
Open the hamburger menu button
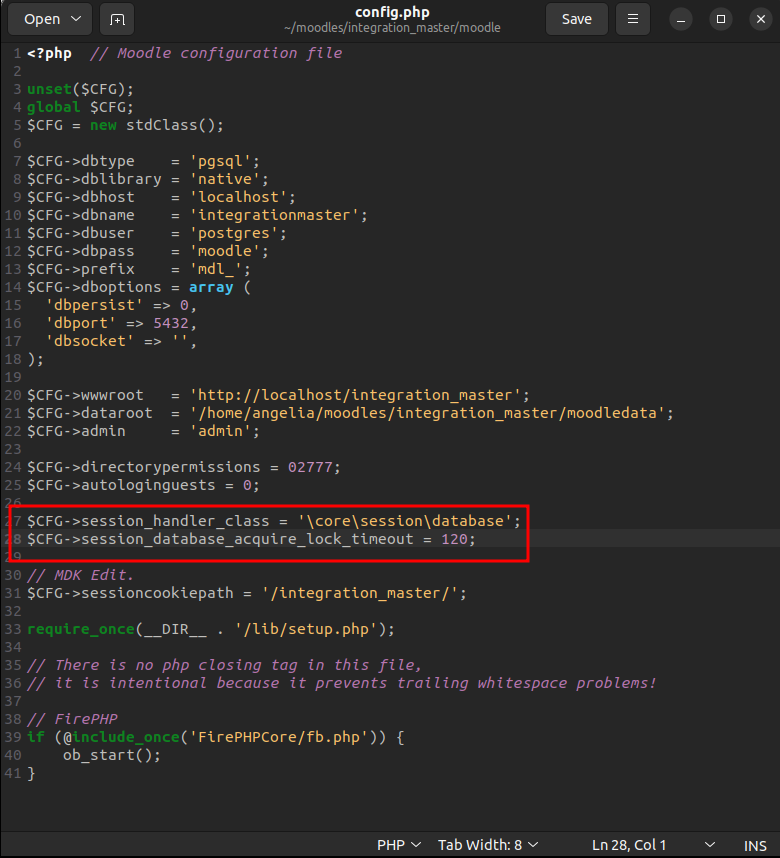[x=633, y=19]
